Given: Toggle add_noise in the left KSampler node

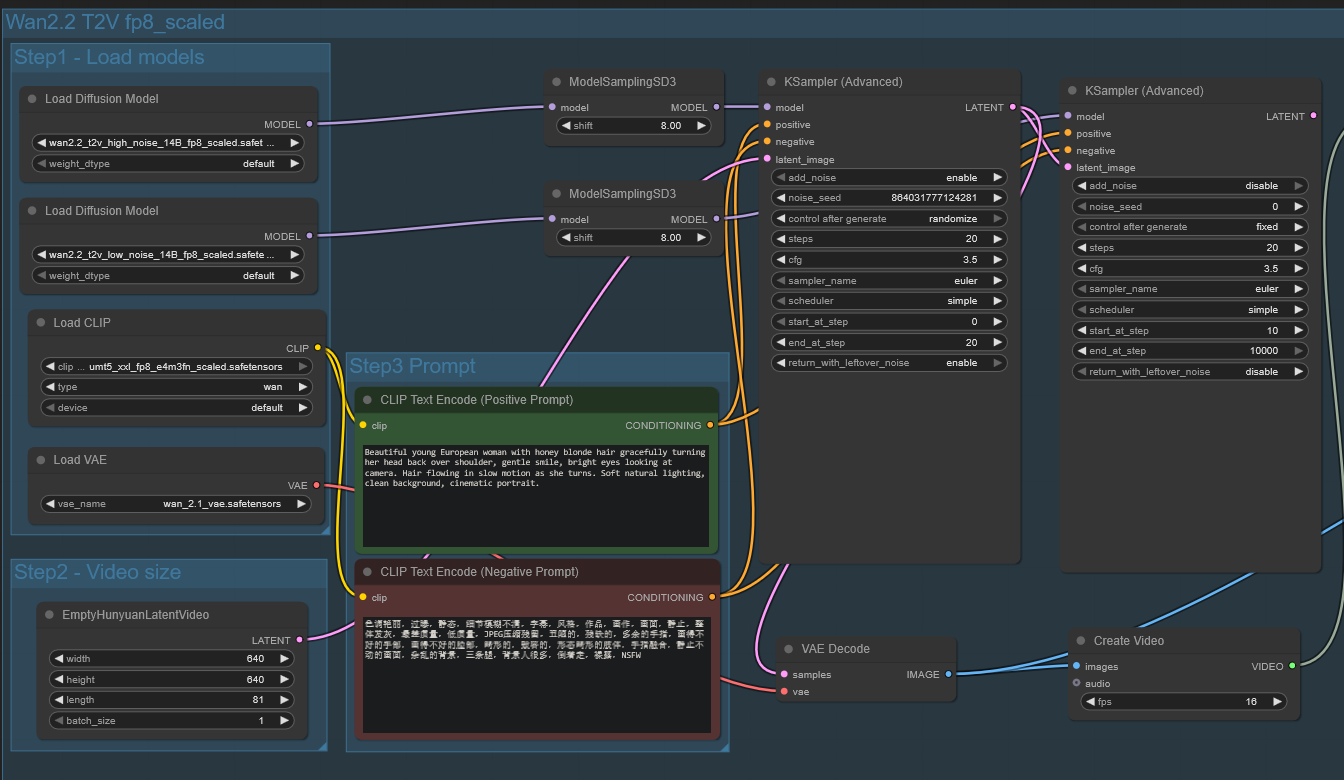Looking at the screenshot, I should pyautogui.click(x=888, y=177).
